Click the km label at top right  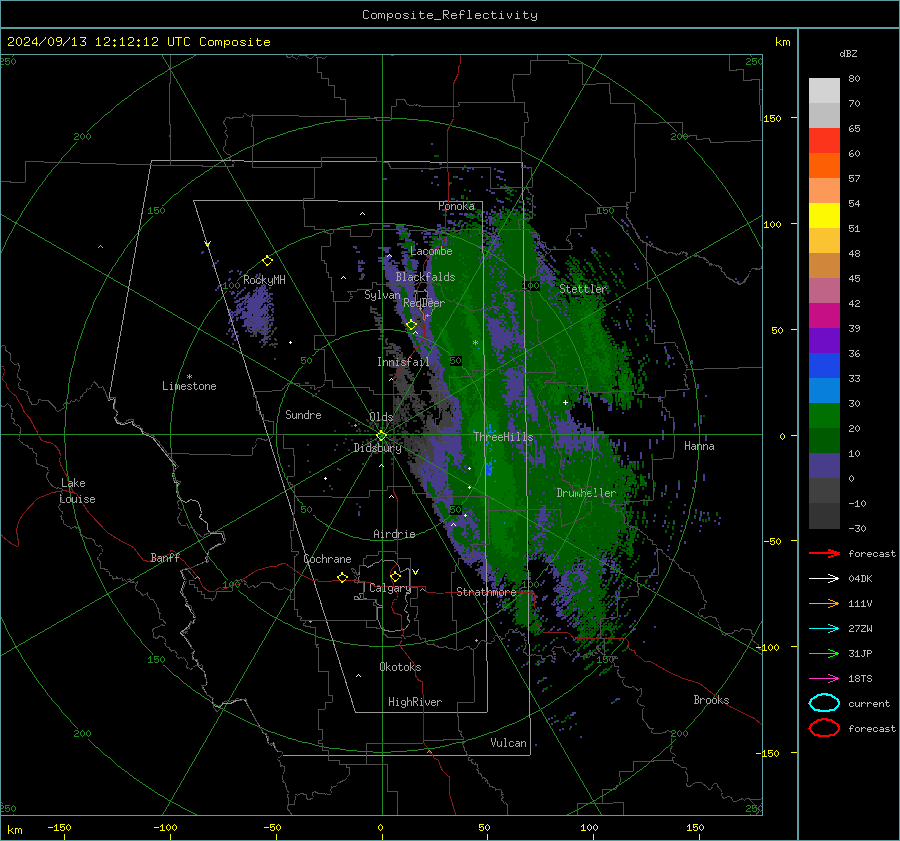[782, 42]
